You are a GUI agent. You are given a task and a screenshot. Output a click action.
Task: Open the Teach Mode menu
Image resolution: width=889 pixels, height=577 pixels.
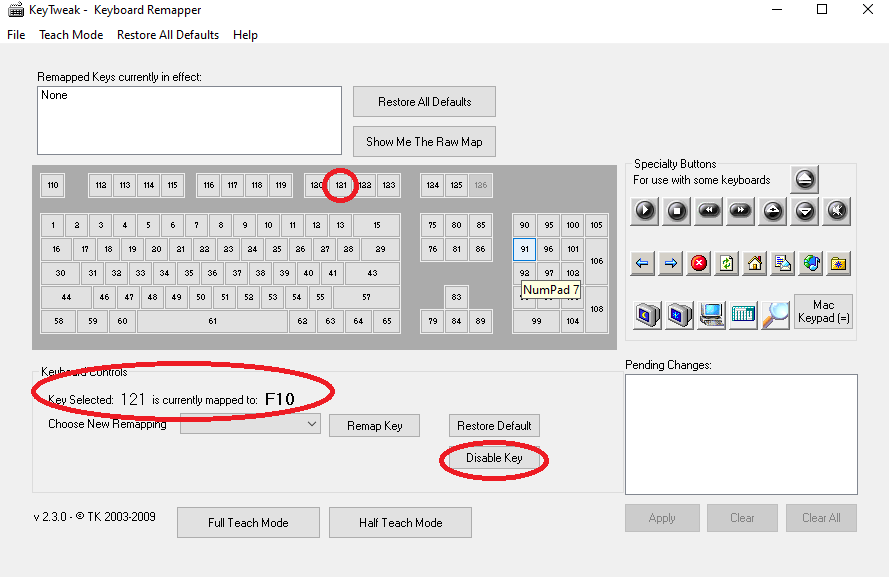[71, 35]
